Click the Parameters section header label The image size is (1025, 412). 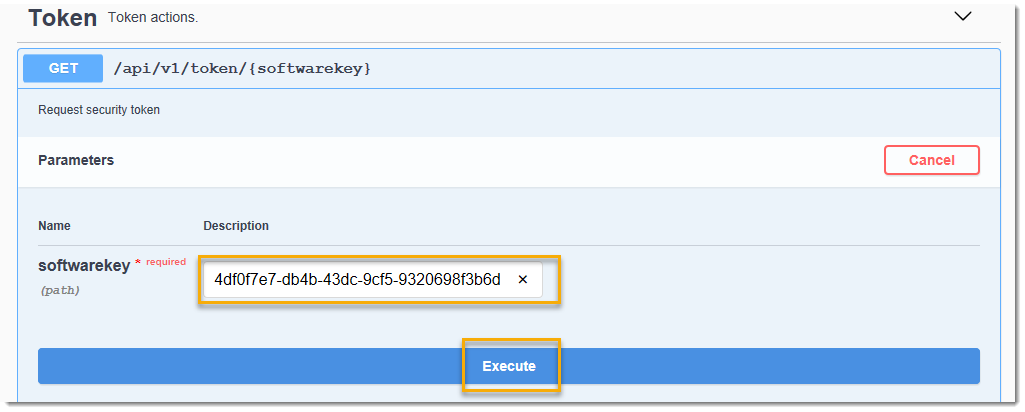tap(76, 160)
